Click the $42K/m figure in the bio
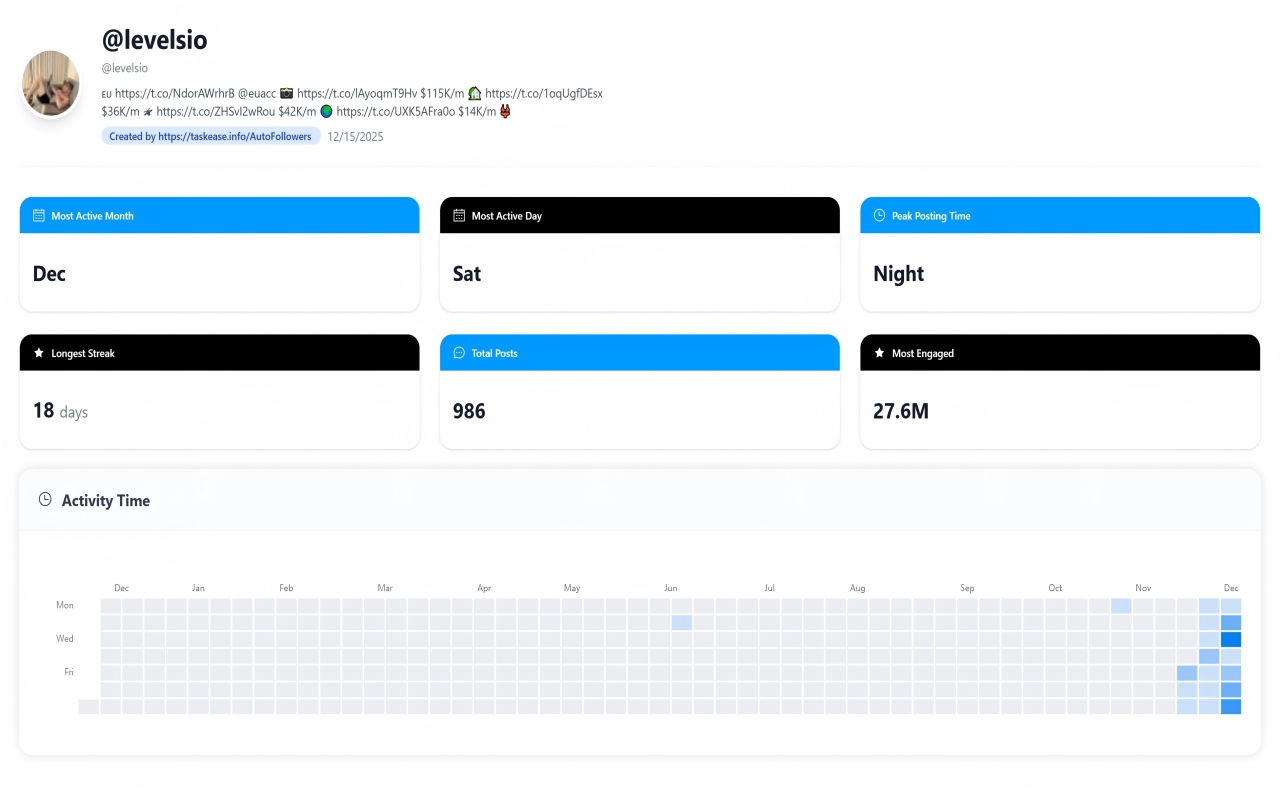The height and width of the screenshot is (800, 1280). tap(297, 112)
